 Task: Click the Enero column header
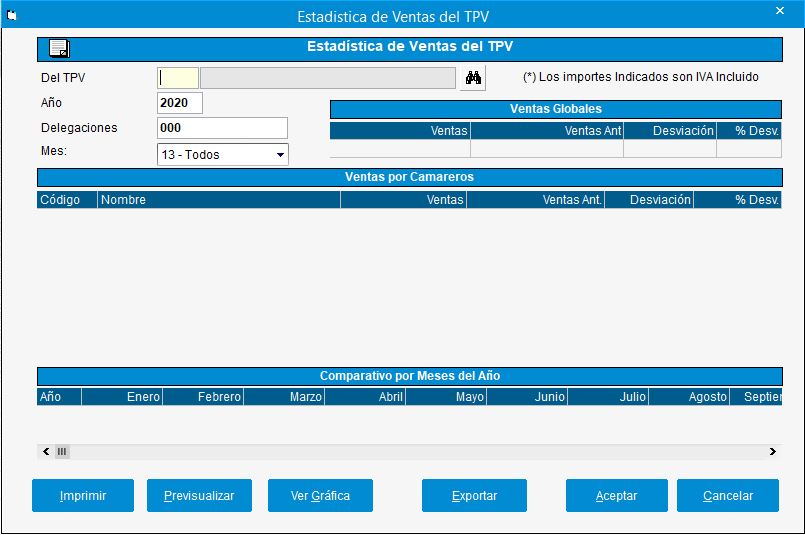click(122, 396)
